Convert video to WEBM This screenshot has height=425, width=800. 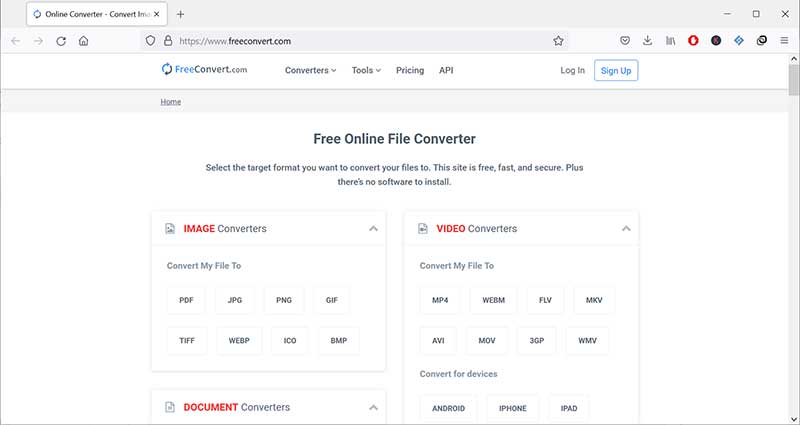493,300
